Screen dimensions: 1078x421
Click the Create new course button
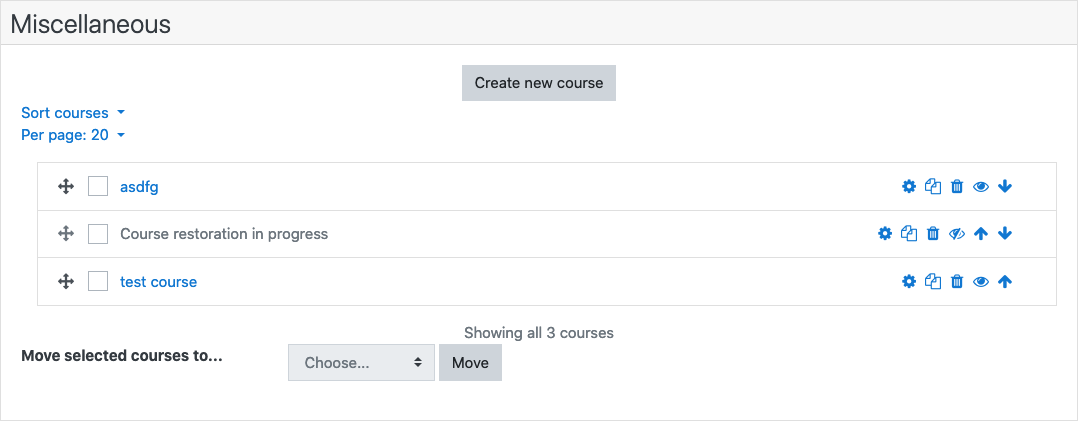point(538,83)
